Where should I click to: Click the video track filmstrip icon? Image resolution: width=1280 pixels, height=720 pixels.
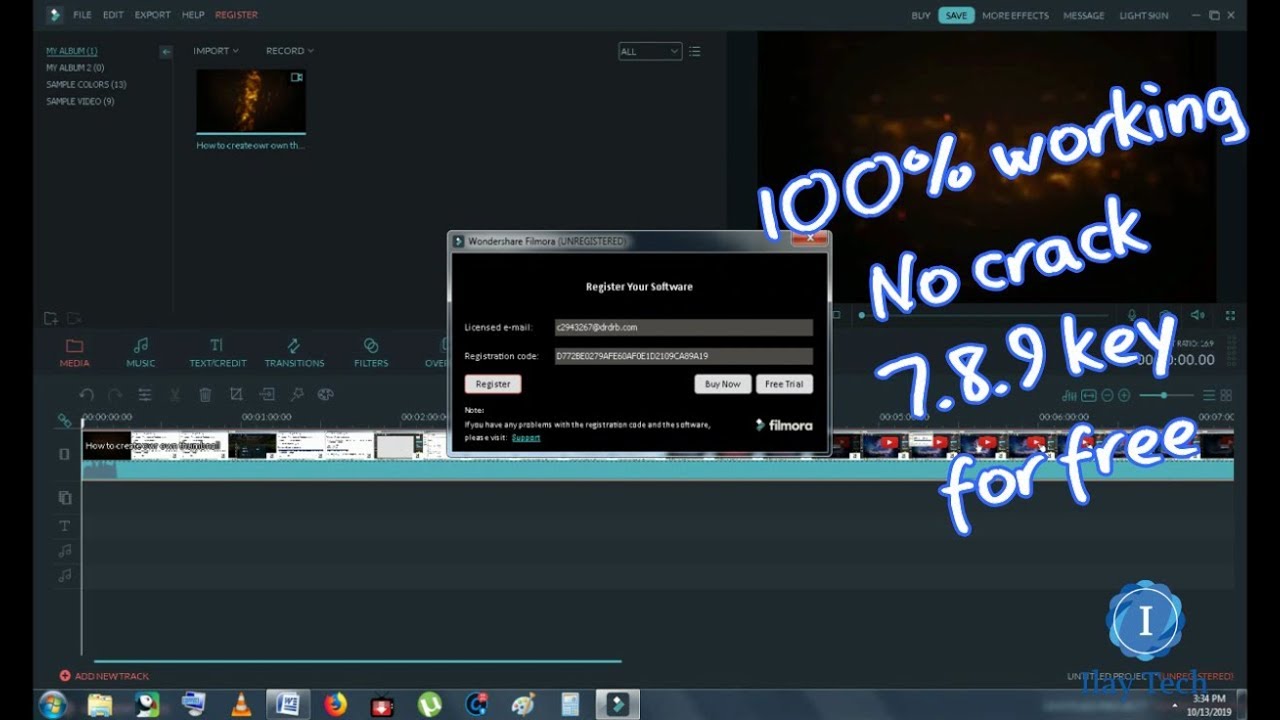(64, 453)
